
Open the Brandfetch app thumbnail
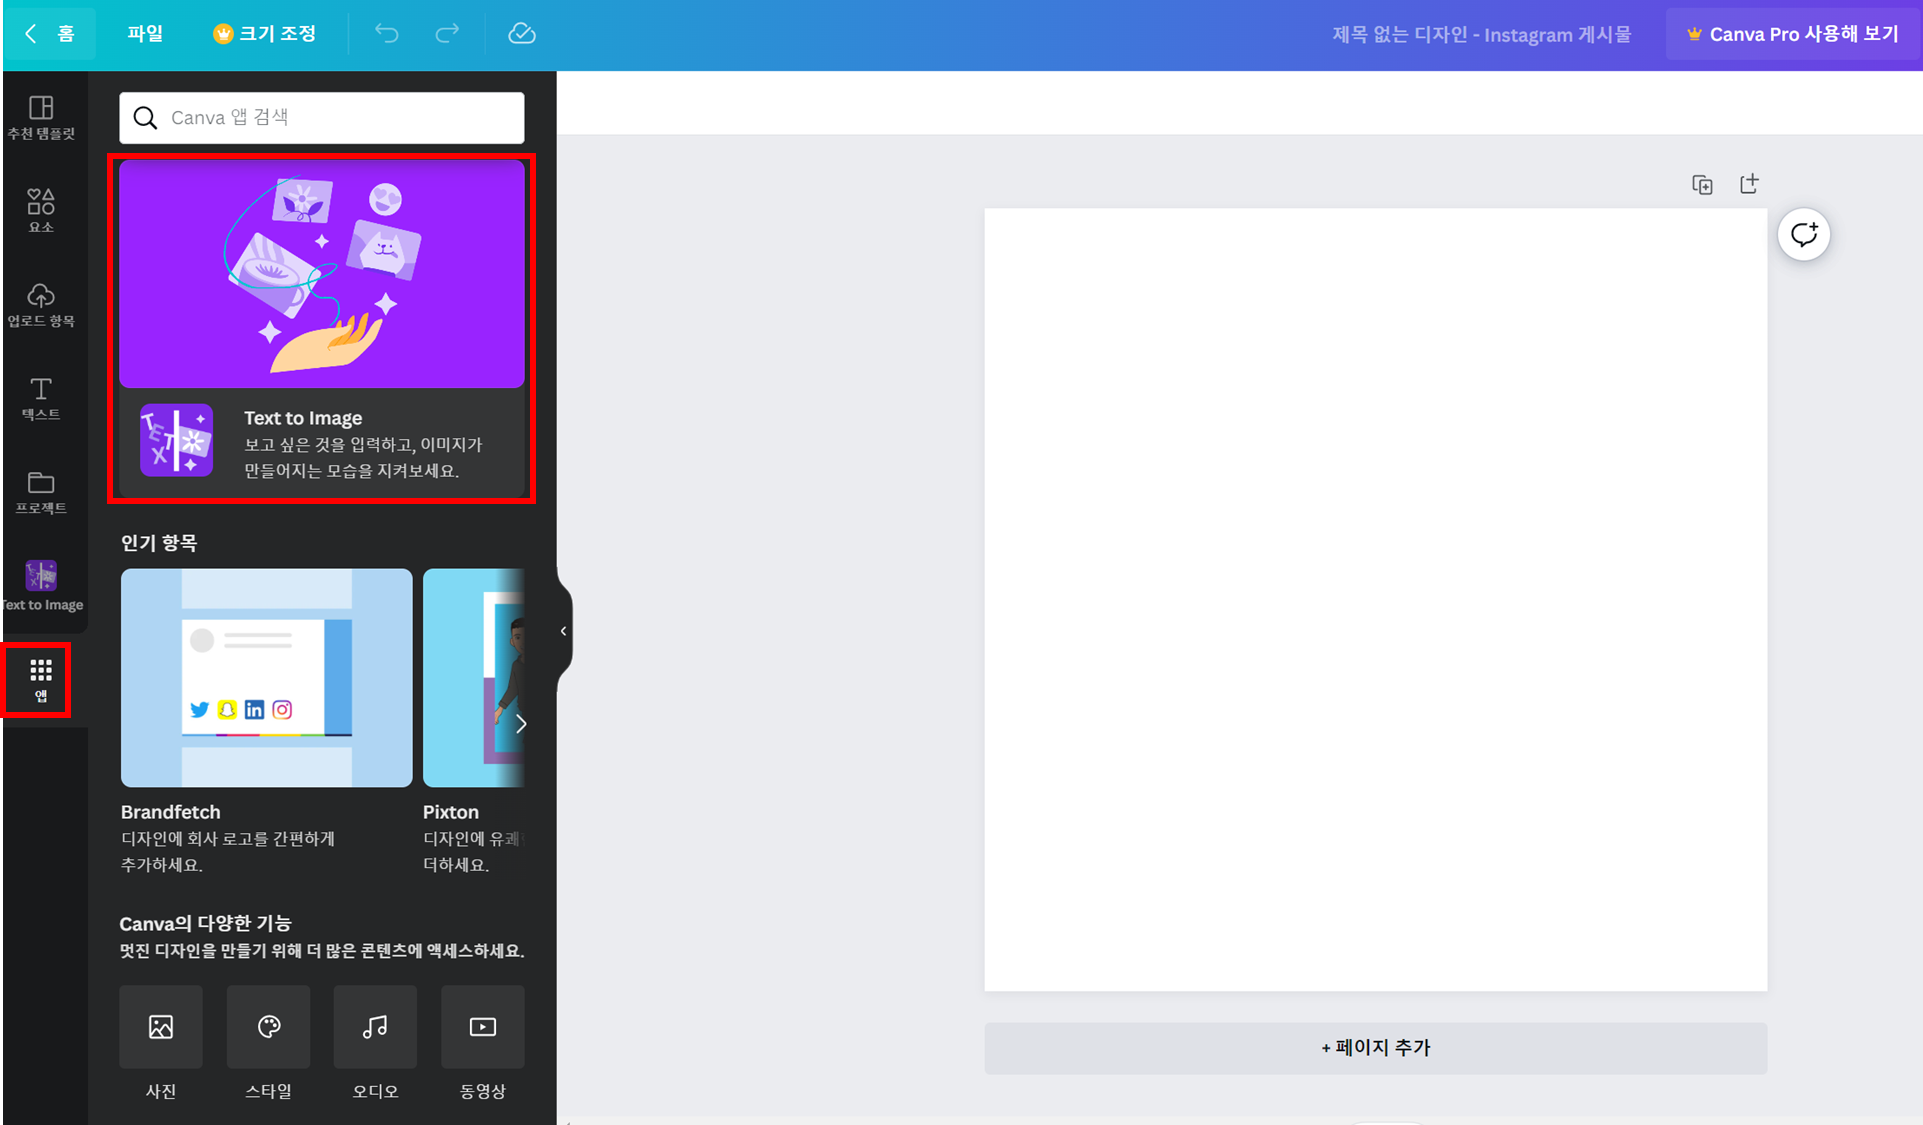pyautogui.click(x=266, y=678)
